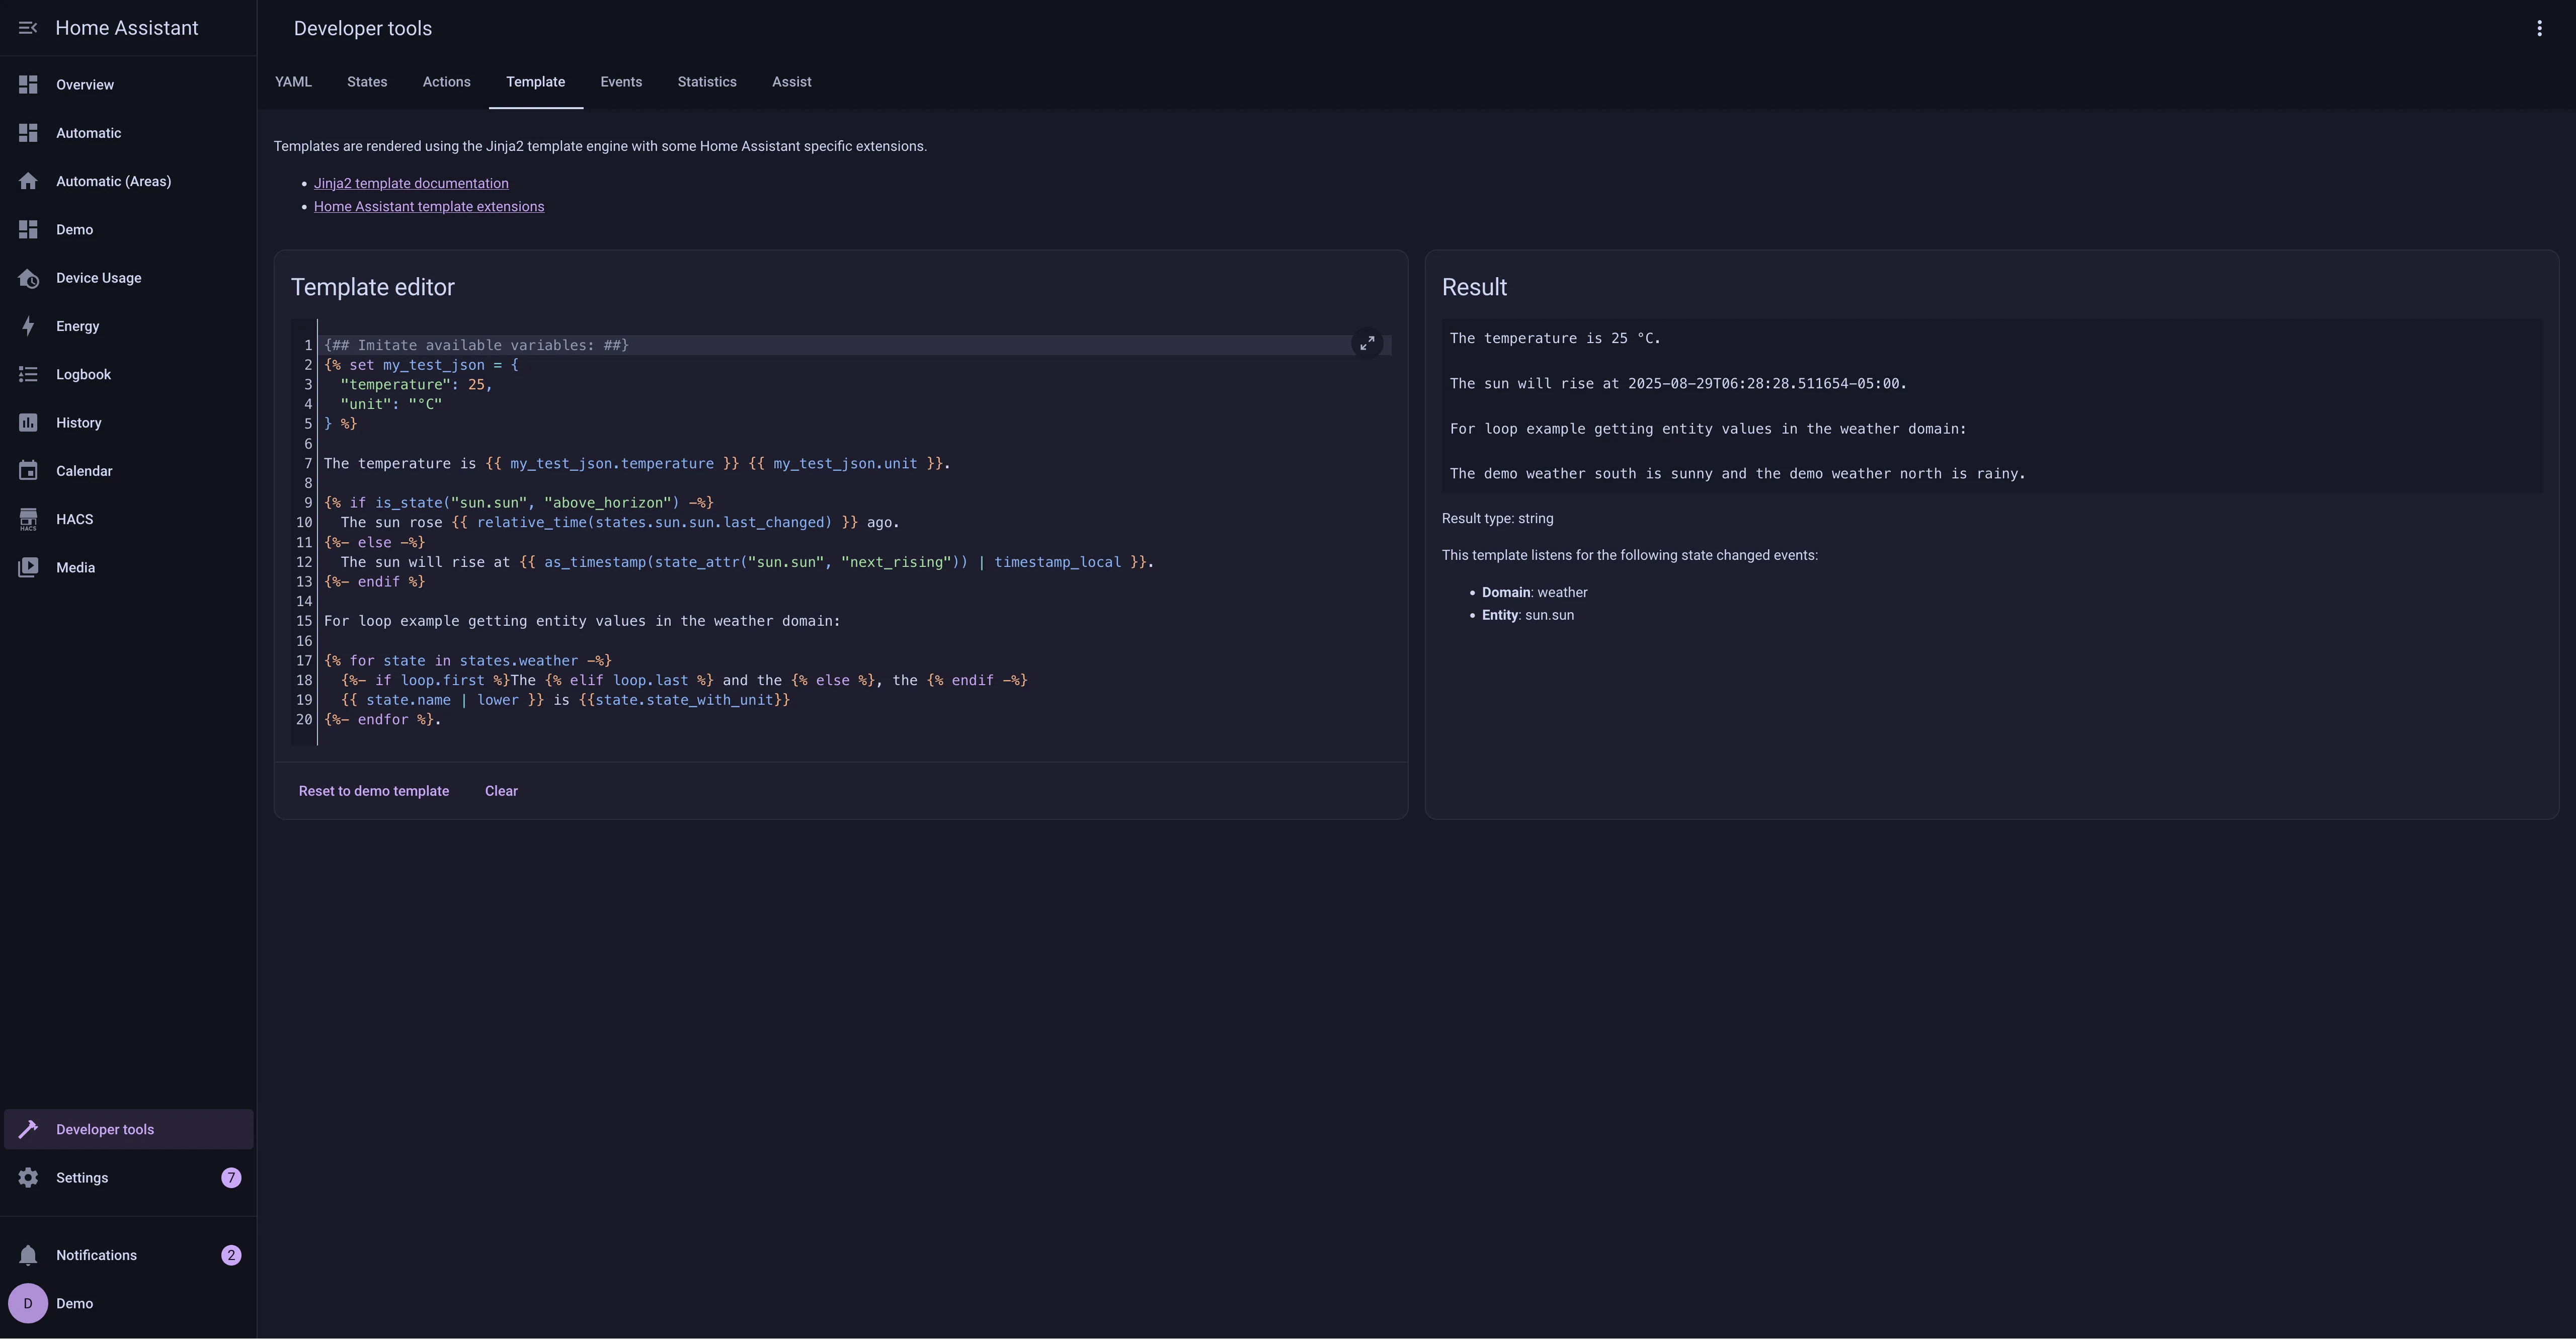Click the Settings badge showing 7
This screenshot has height=1339, width=2576.
[x=231, y=1178]
